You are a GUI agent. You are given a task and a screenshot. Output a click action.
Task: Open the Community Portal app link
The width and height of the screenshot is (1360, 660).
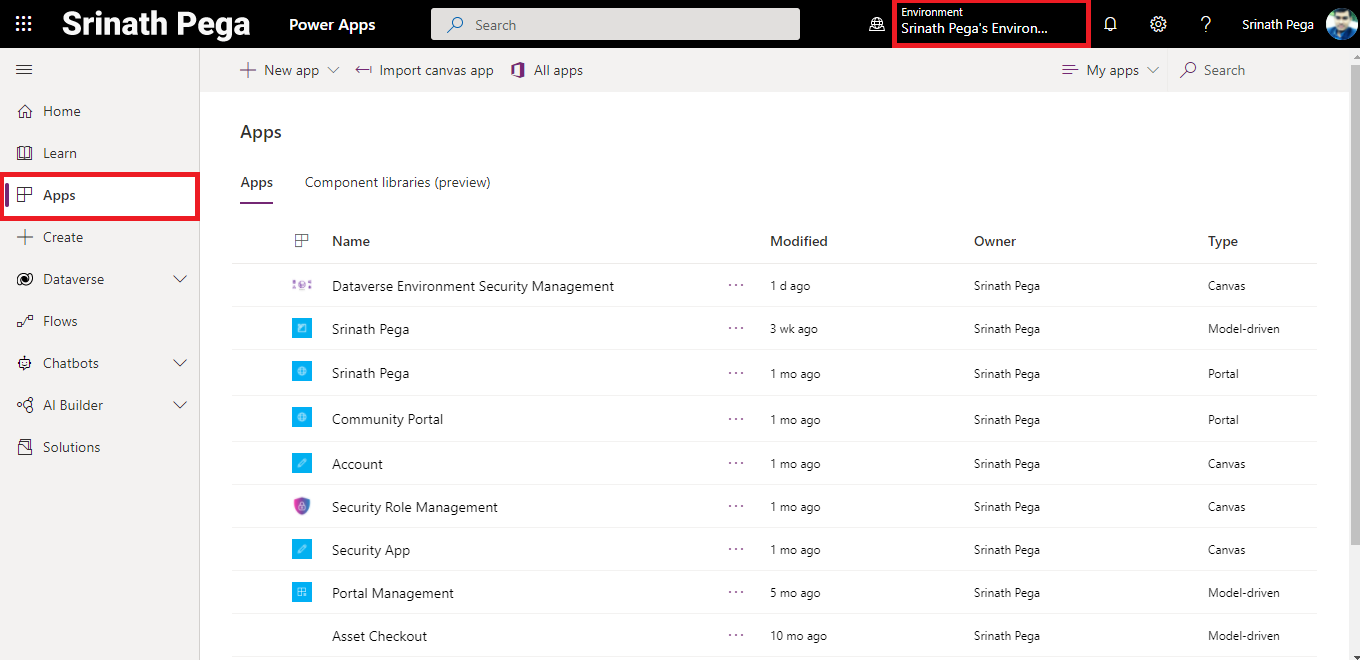387,419
